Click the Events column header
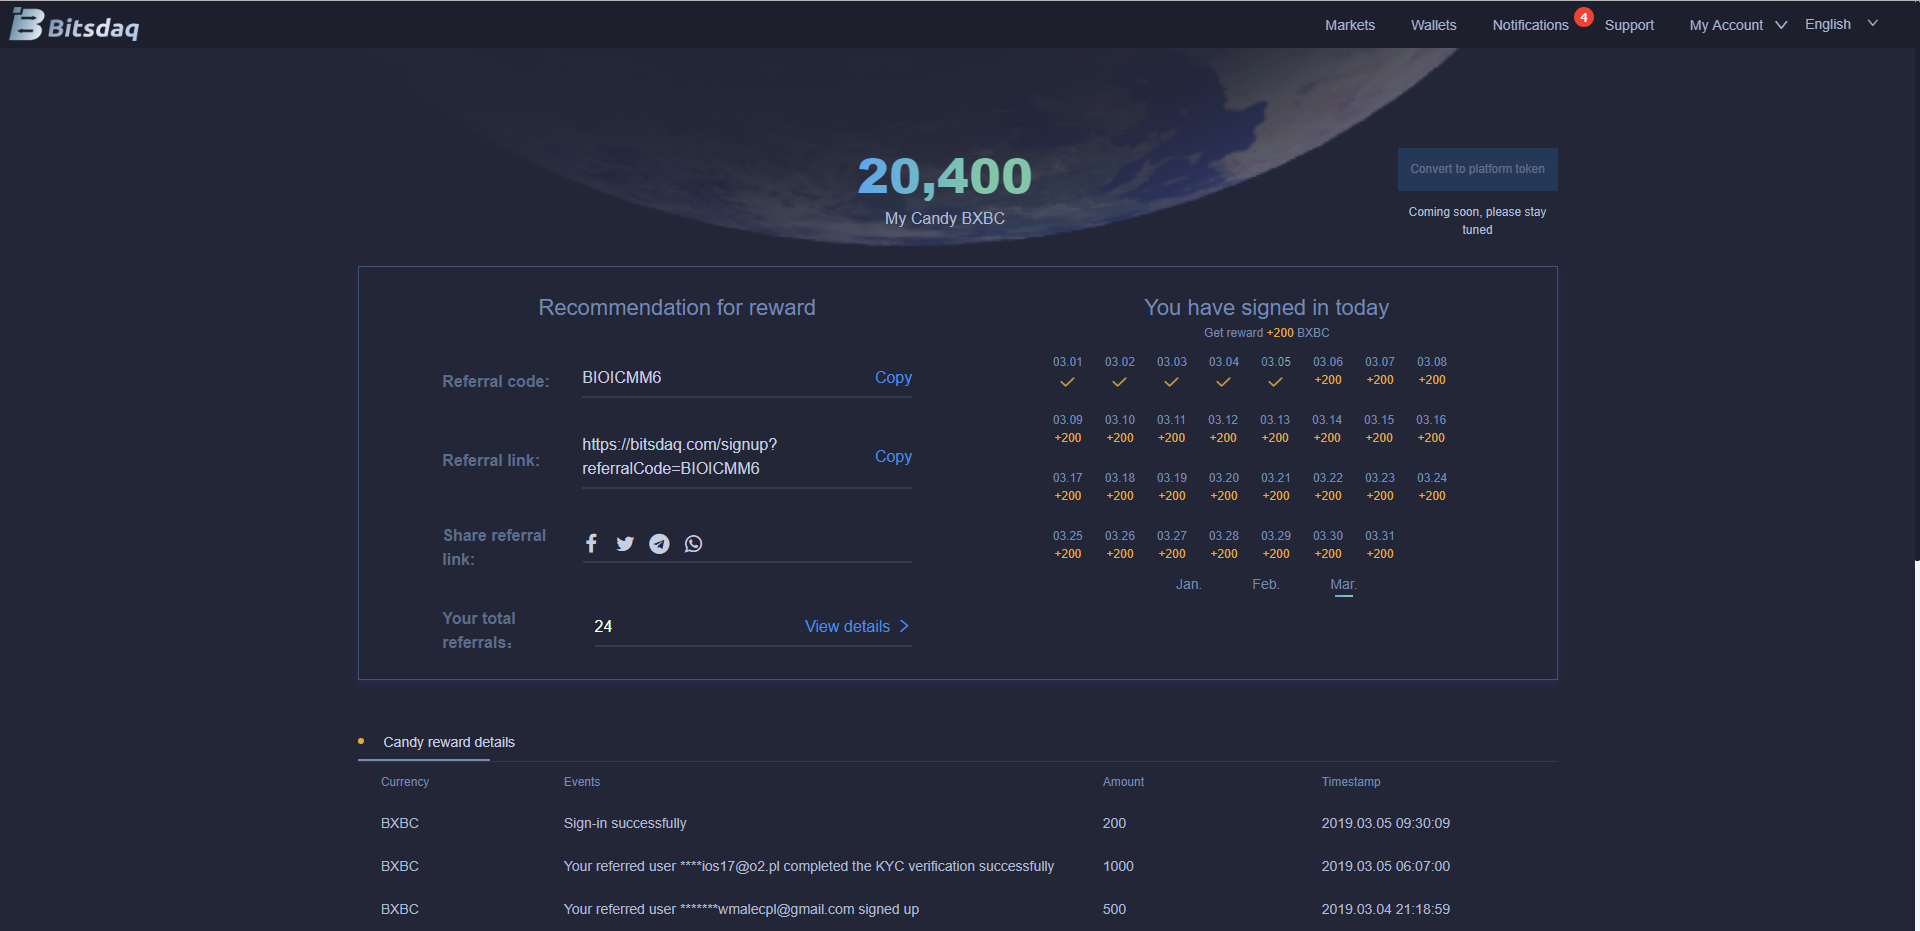1920x931 pixels. [582, 782]
